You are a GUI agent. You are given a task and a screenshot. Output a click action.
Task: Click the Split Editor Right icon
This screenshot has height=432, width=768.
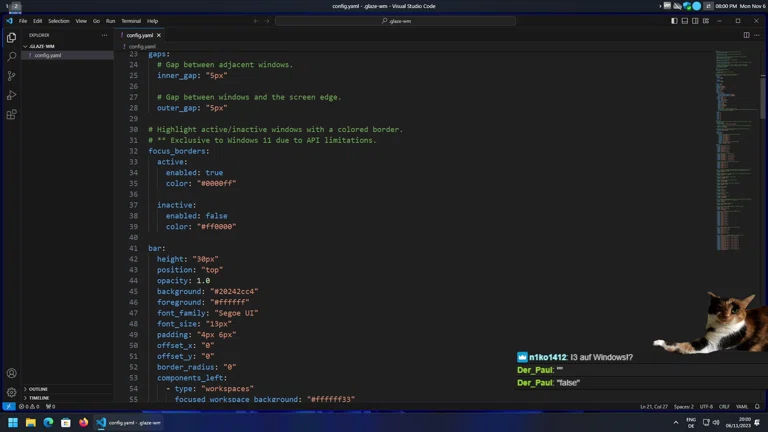tap(746, 35)
